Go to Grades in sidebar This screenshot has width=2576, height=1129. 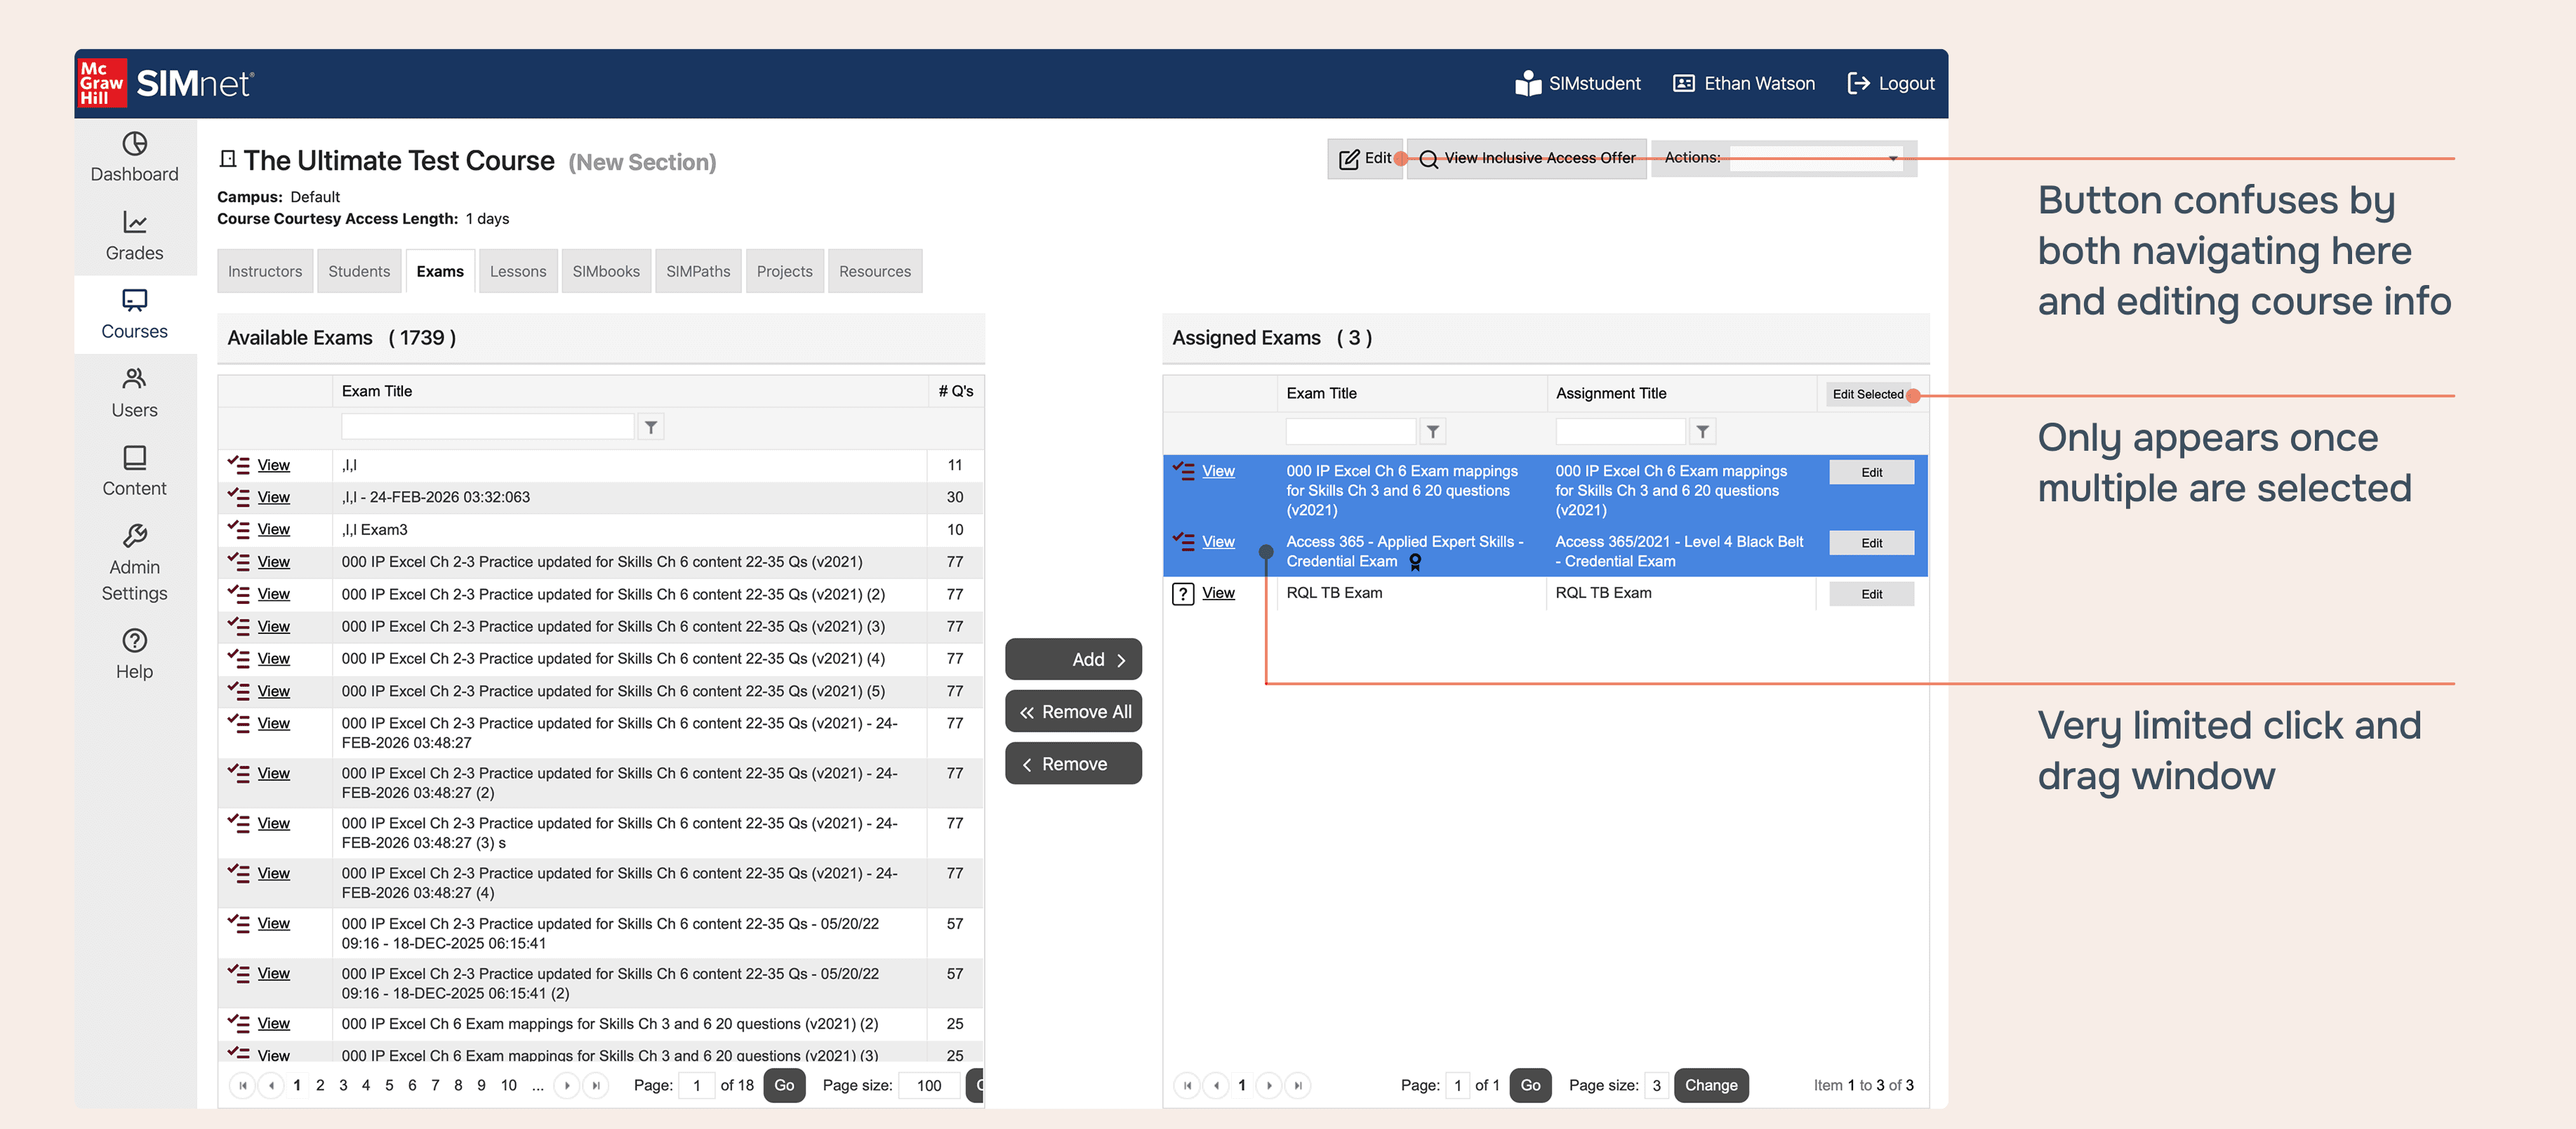point(134,236)
